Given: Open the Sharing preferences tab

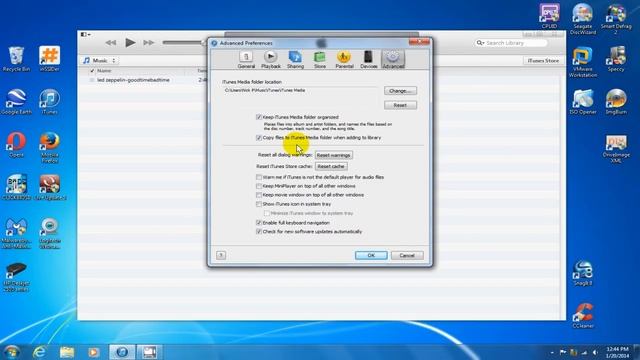Looking at the screenshot, I should tap(295, 60).
